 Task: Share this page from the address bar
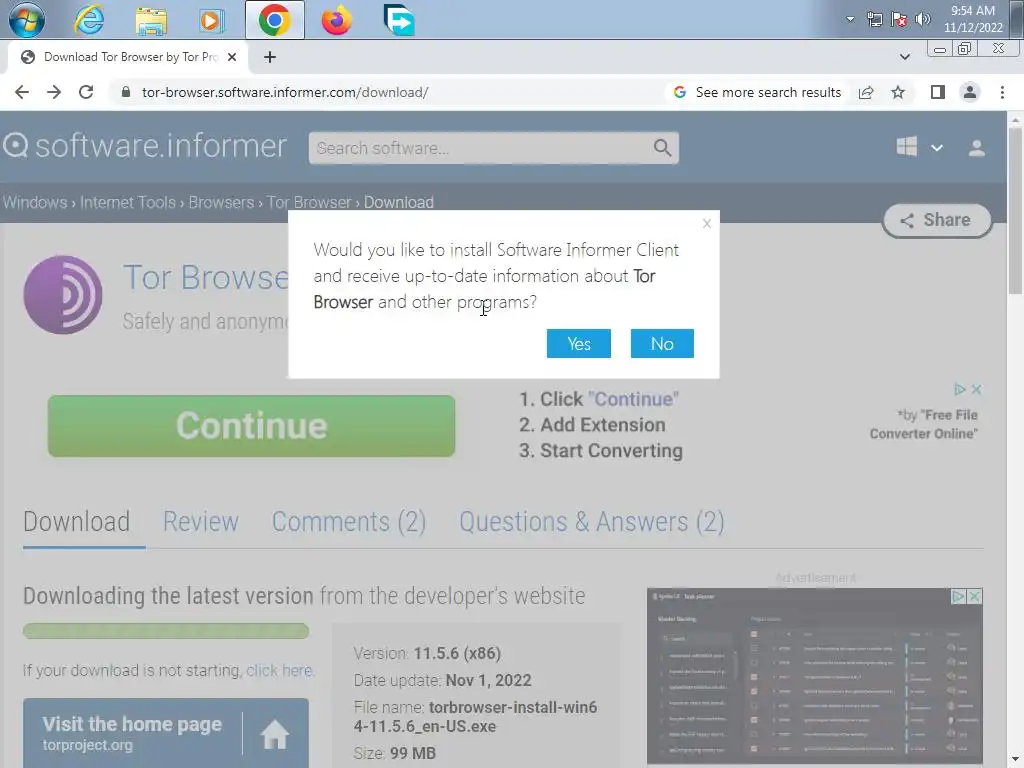(866, 92)
